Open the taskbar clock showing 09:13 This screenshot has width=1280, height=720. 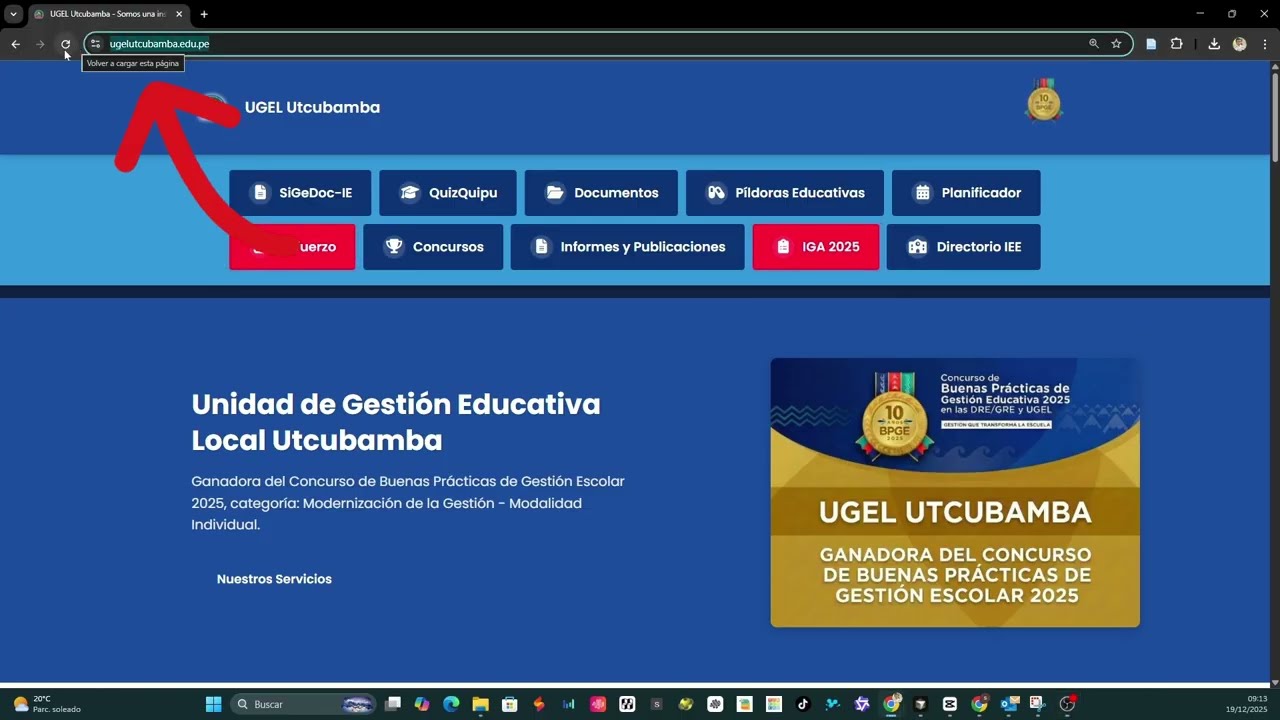[x=1247, y=704]
